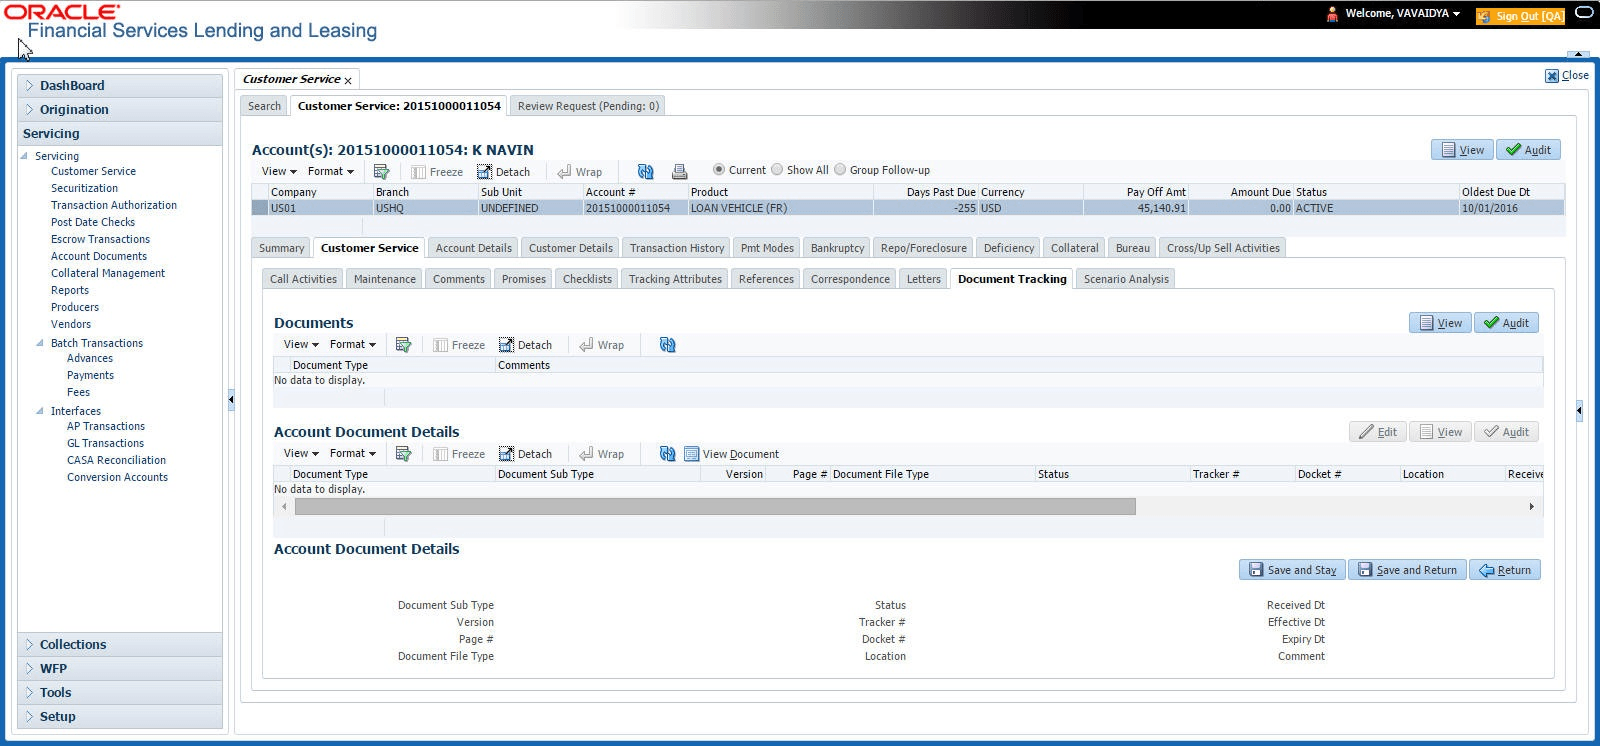Click the Return button

coord(1505,570)
